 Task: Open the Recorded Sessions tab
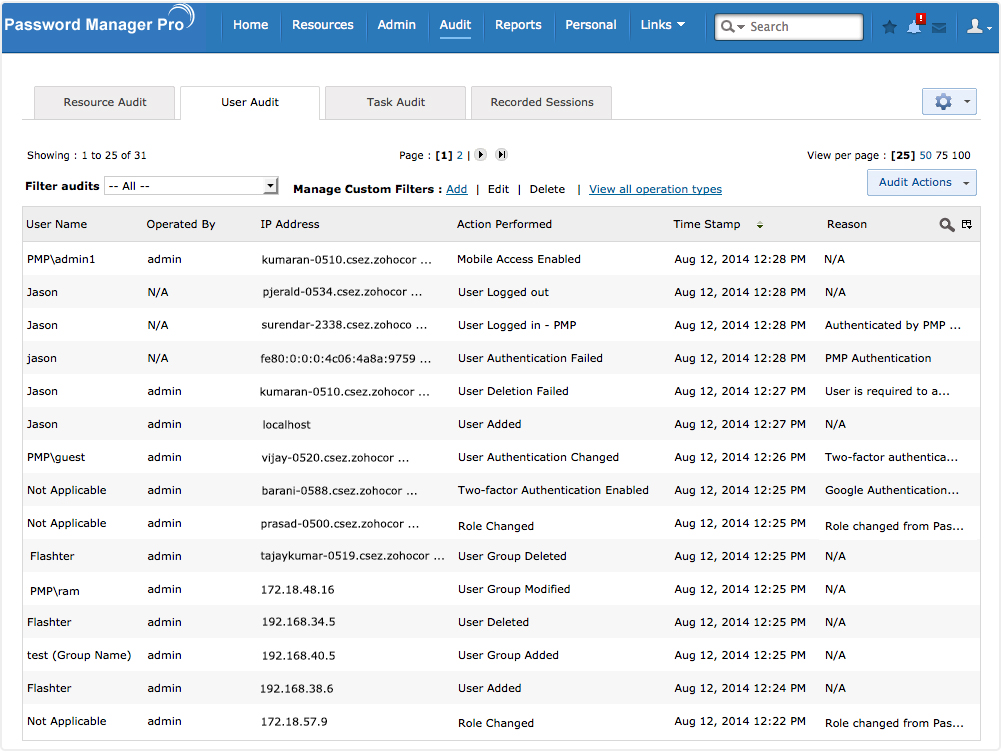click(x=542, y=102)
